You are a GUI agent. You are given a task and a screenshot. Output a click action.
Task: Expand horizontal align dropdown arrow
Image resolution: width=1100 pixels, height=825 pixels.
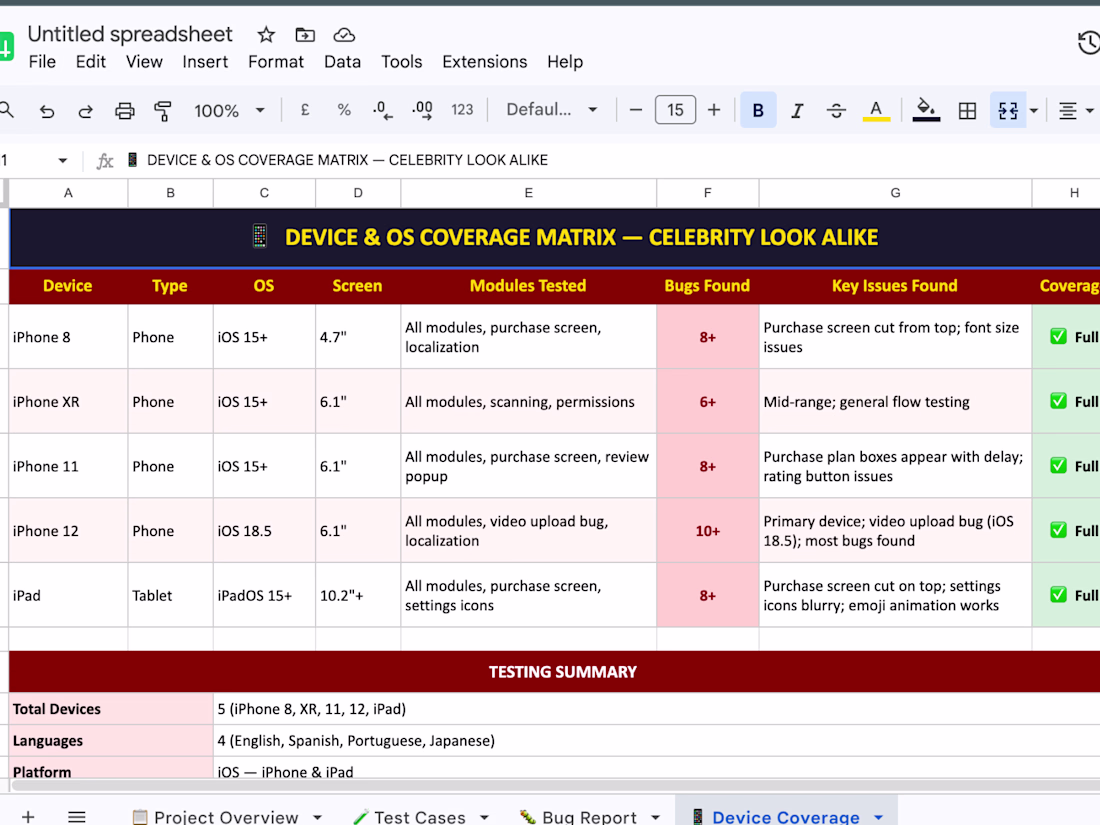coord(1089,111)
